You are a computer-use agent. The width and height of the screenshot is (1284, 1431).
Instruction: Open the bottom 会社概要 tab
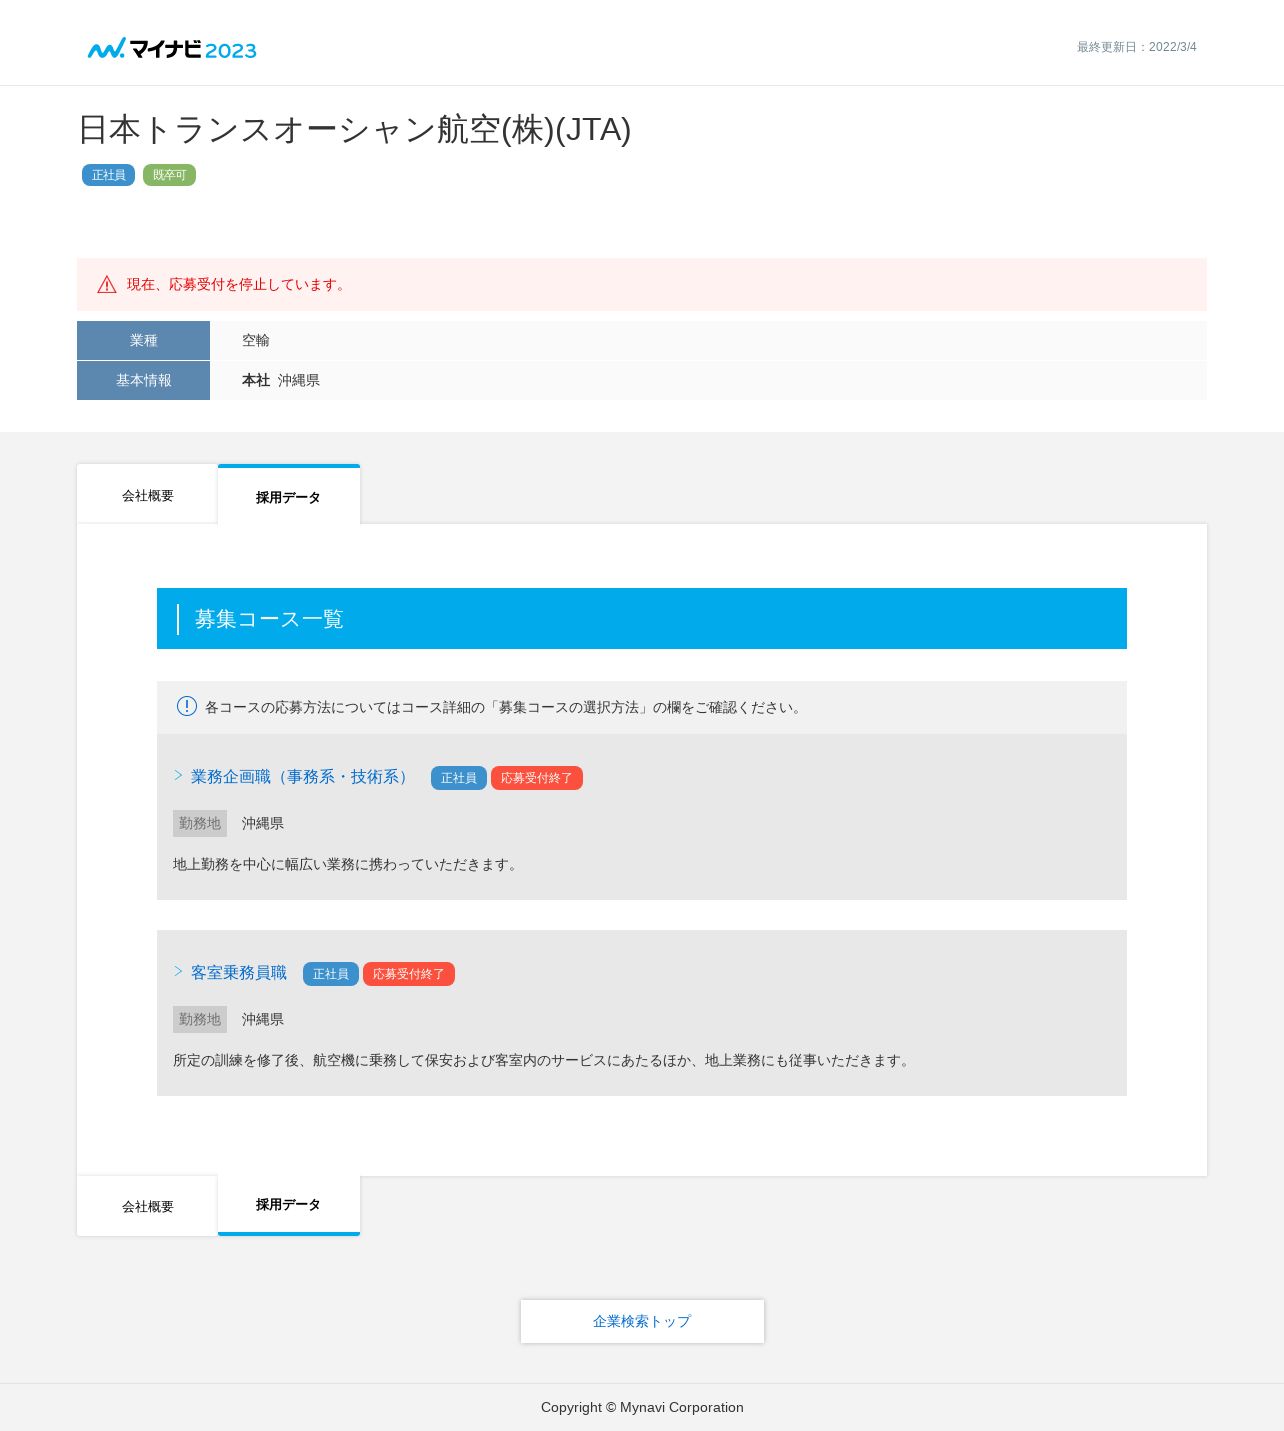[x=147, y=1206]
